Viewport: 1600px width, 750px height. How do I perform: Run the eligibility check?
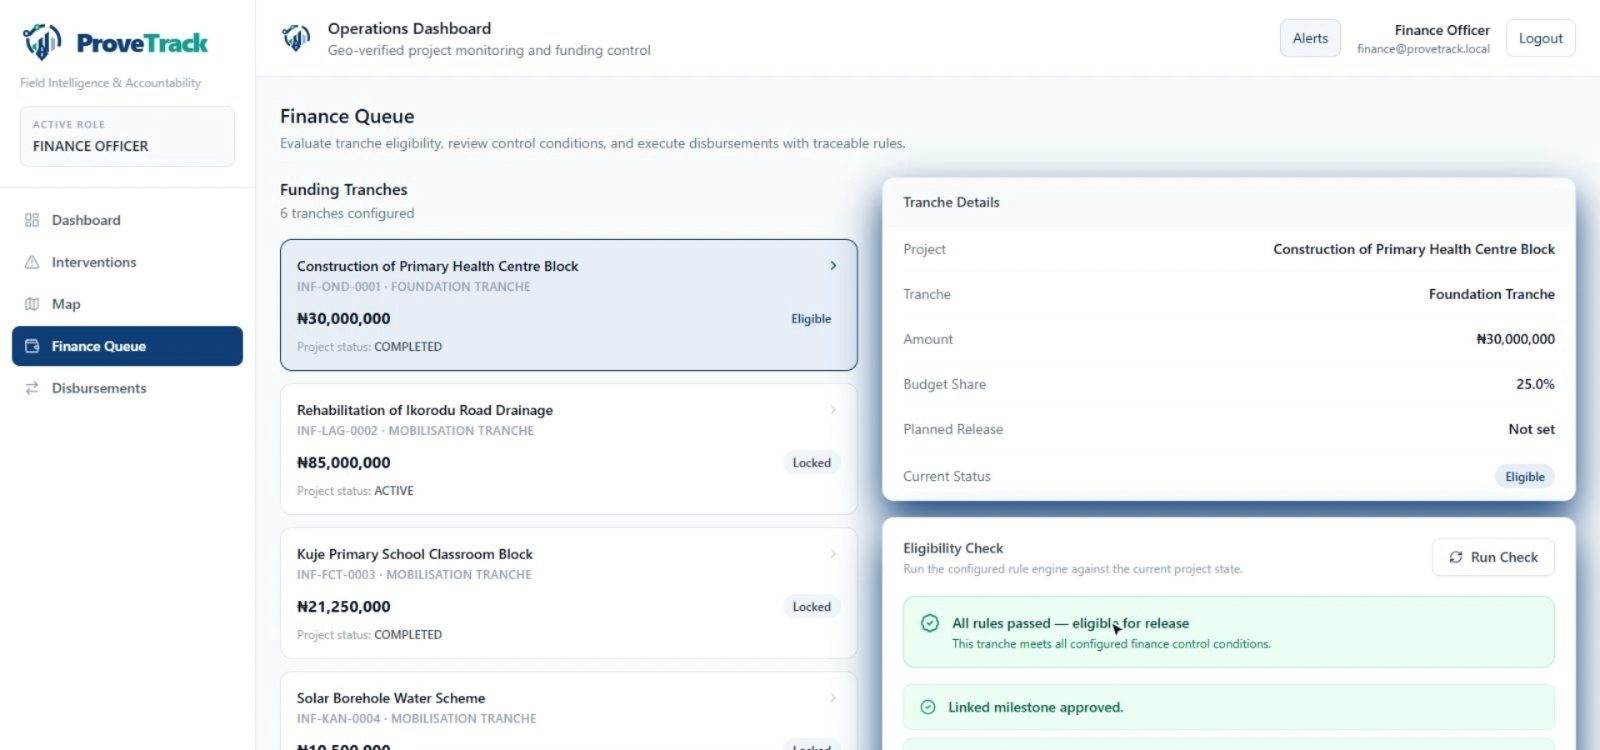[1493, 557]
